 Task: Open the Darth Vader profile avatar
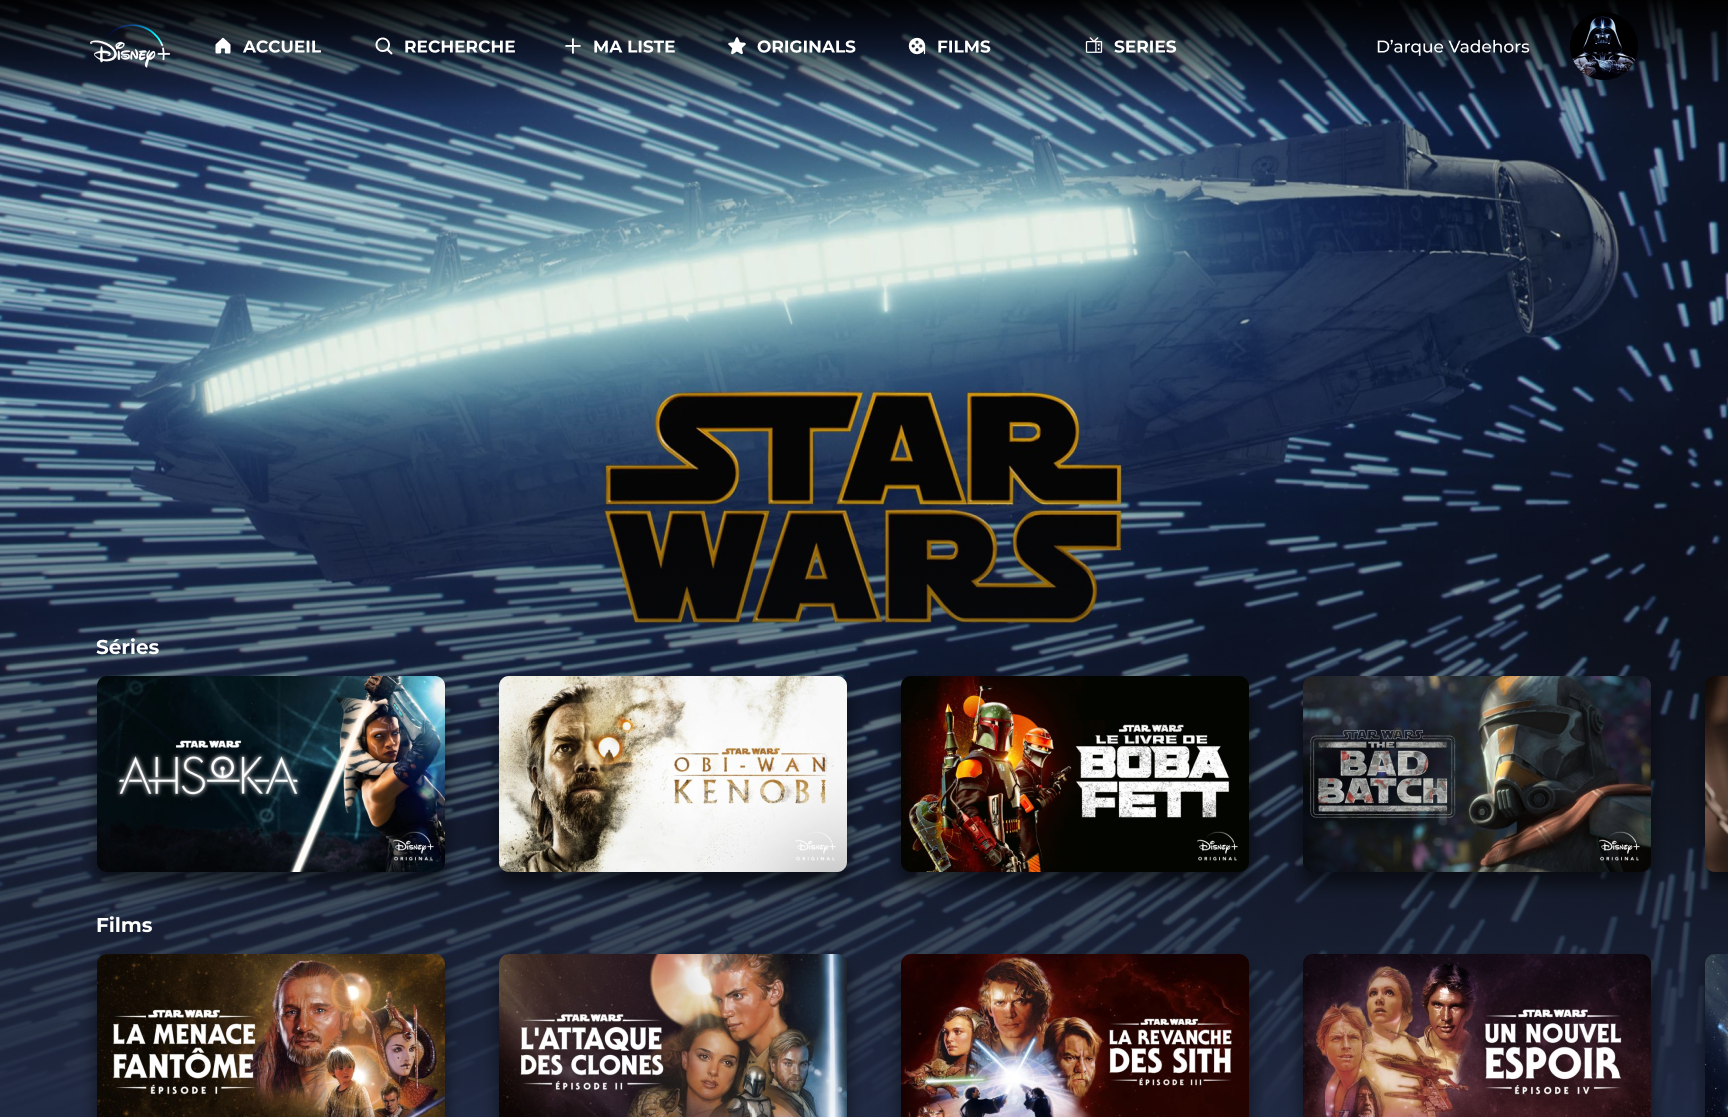(1604, 46)
